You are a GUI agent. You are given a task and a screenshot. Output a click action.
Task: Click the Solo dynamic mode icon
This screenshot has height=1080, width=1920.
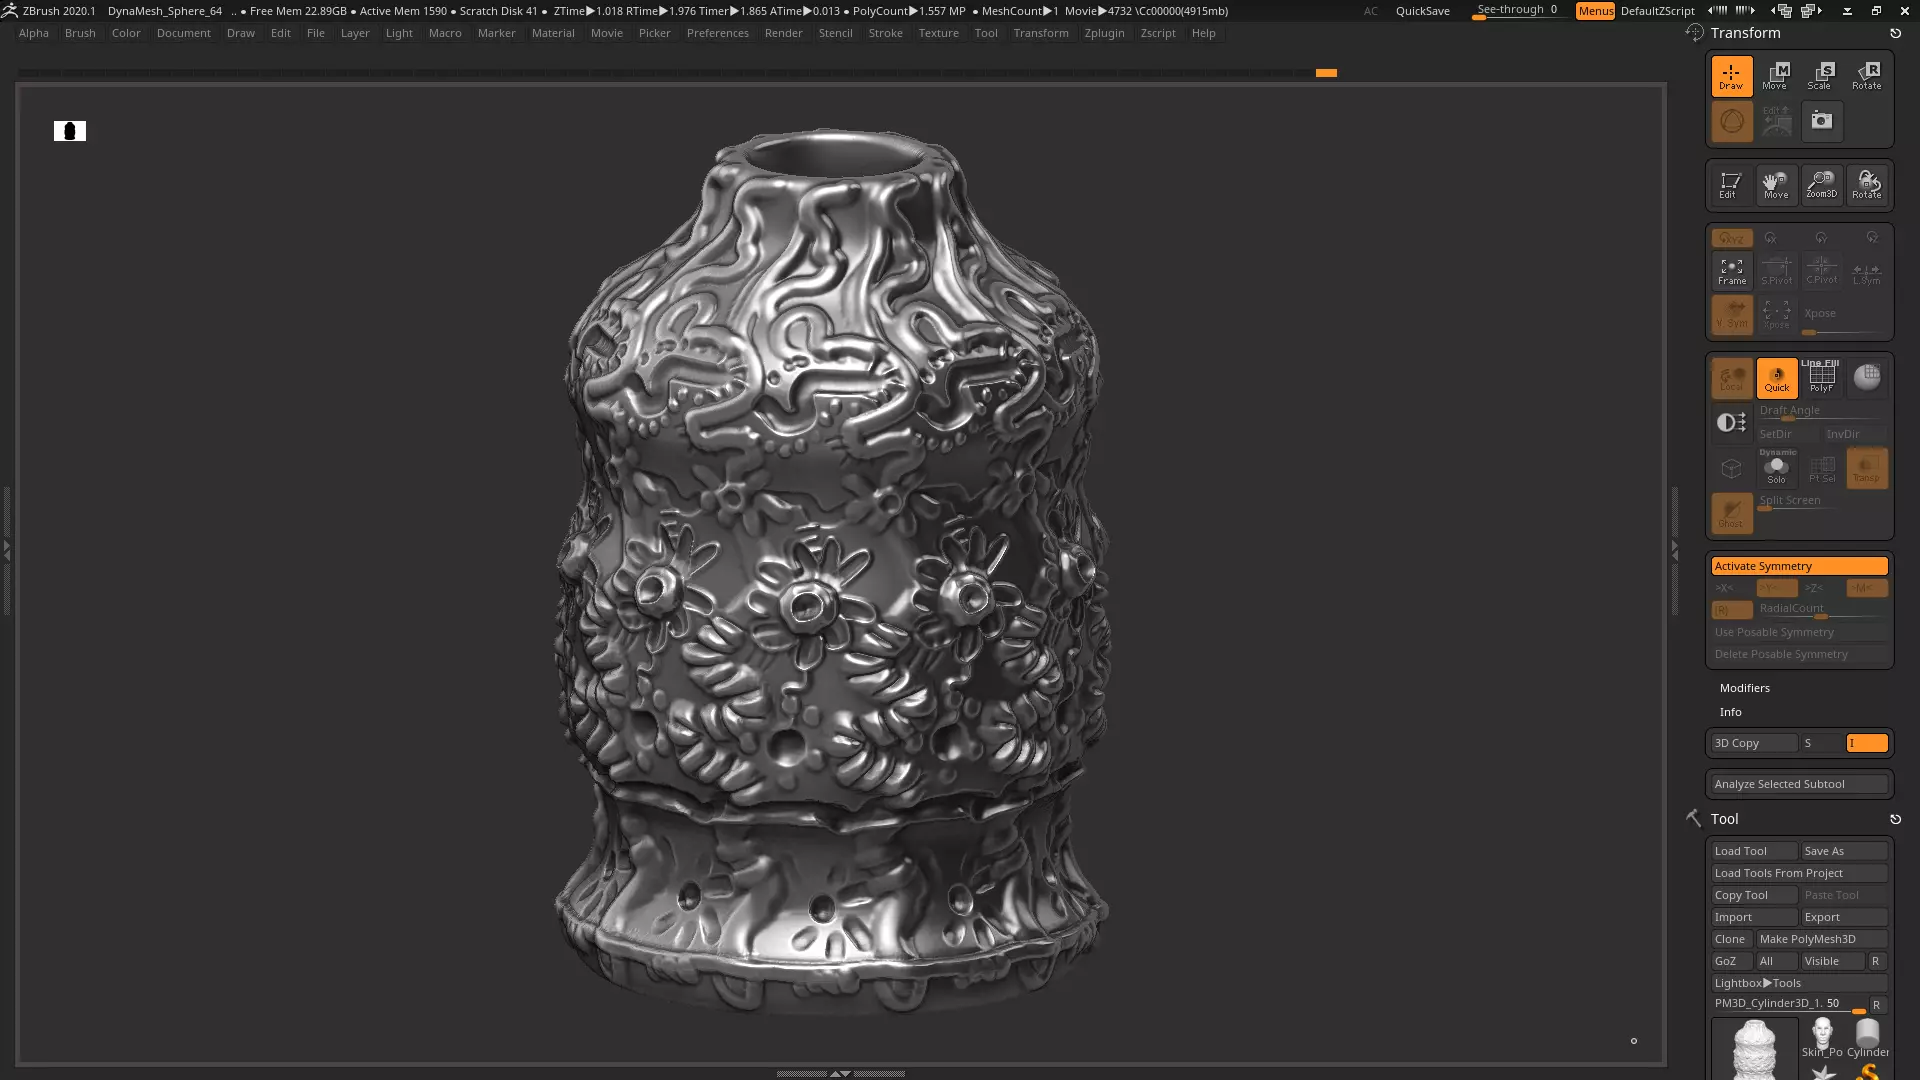(1776, 469)
